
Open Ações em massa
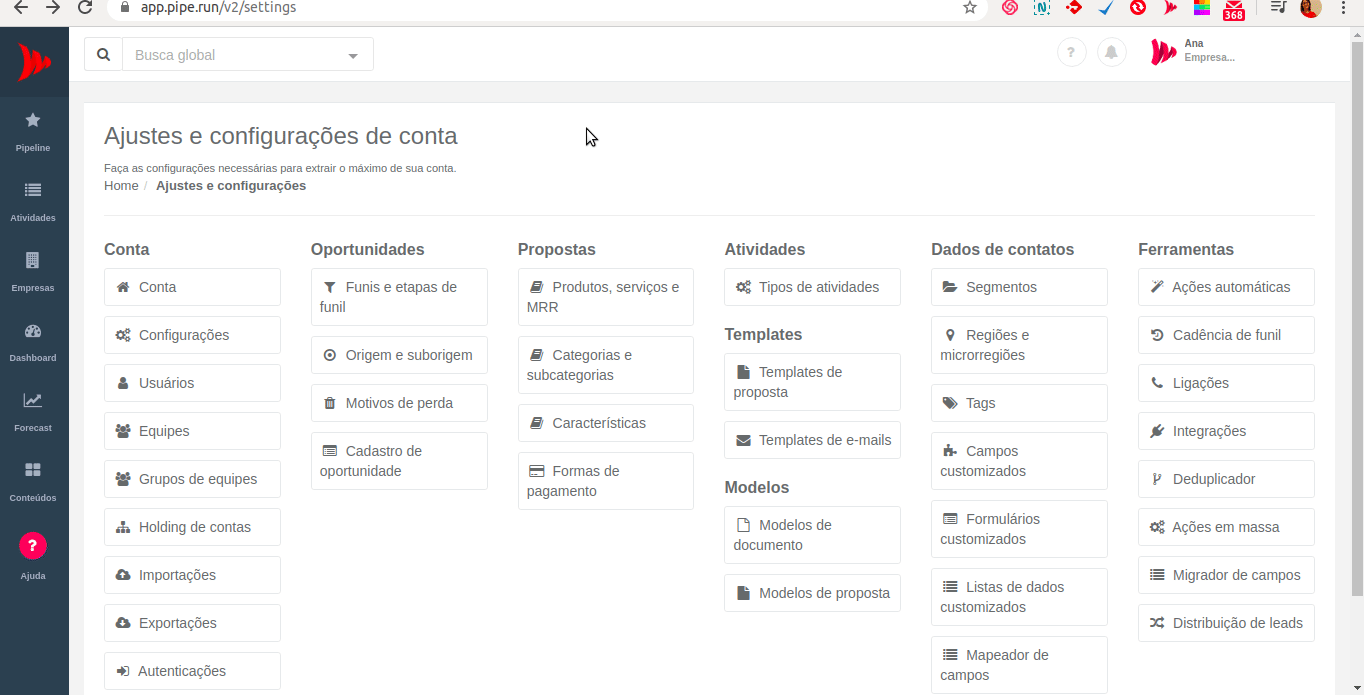pos(1226,527)
